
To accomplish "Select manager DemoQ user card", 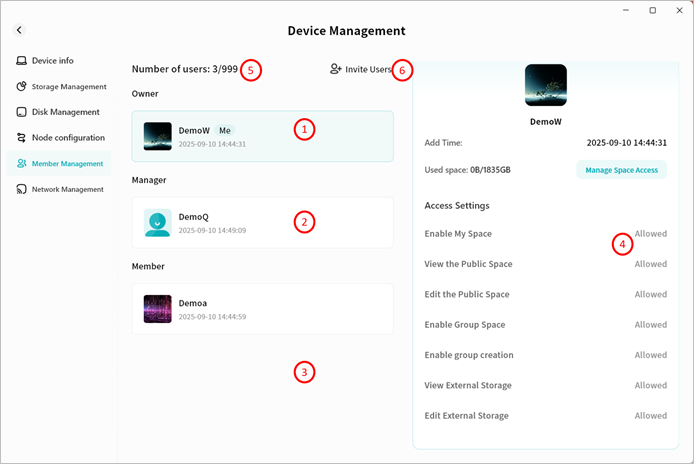I will coord(262,222).
